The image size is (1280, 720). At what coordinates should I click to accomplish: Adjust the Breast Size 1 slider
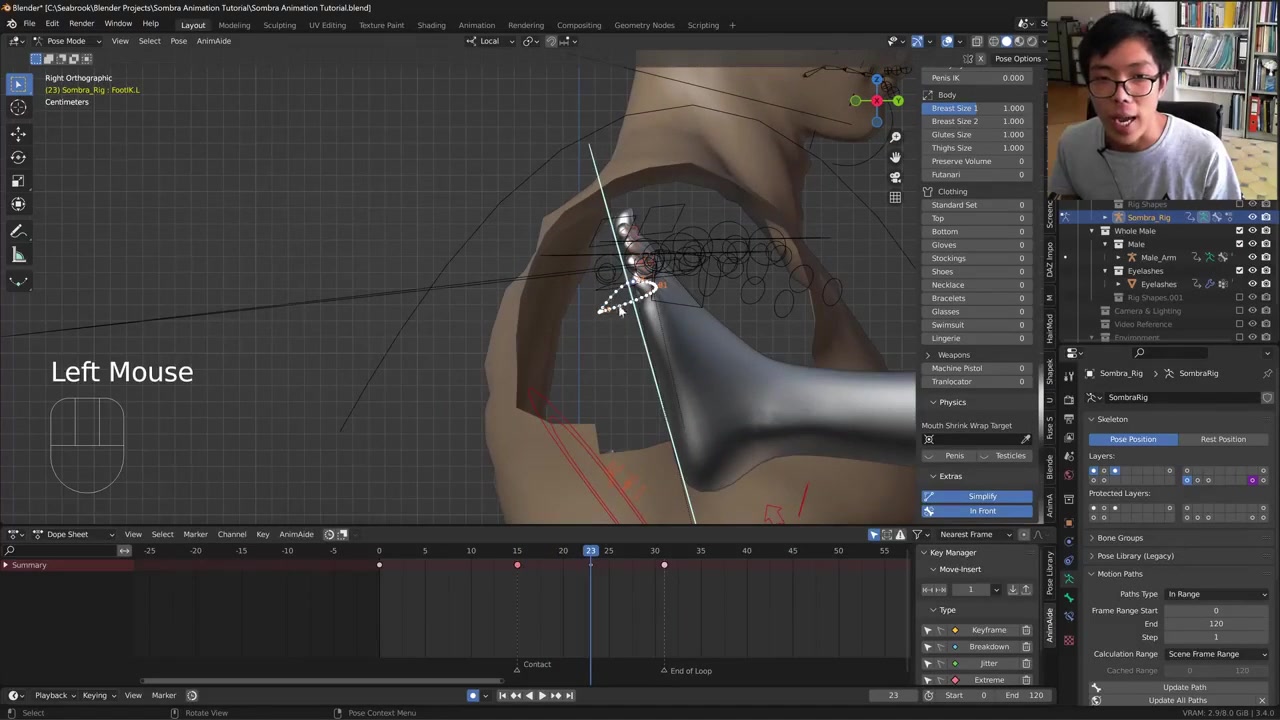click(x=977, y=108)
